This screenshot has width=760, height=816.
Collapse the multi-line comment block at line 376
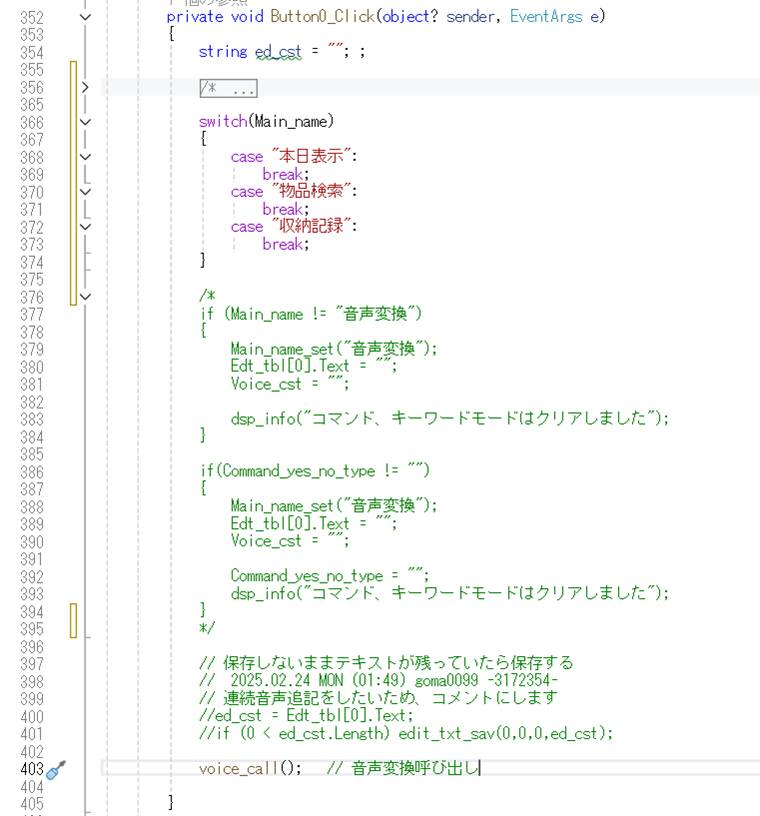pos(85,297)
